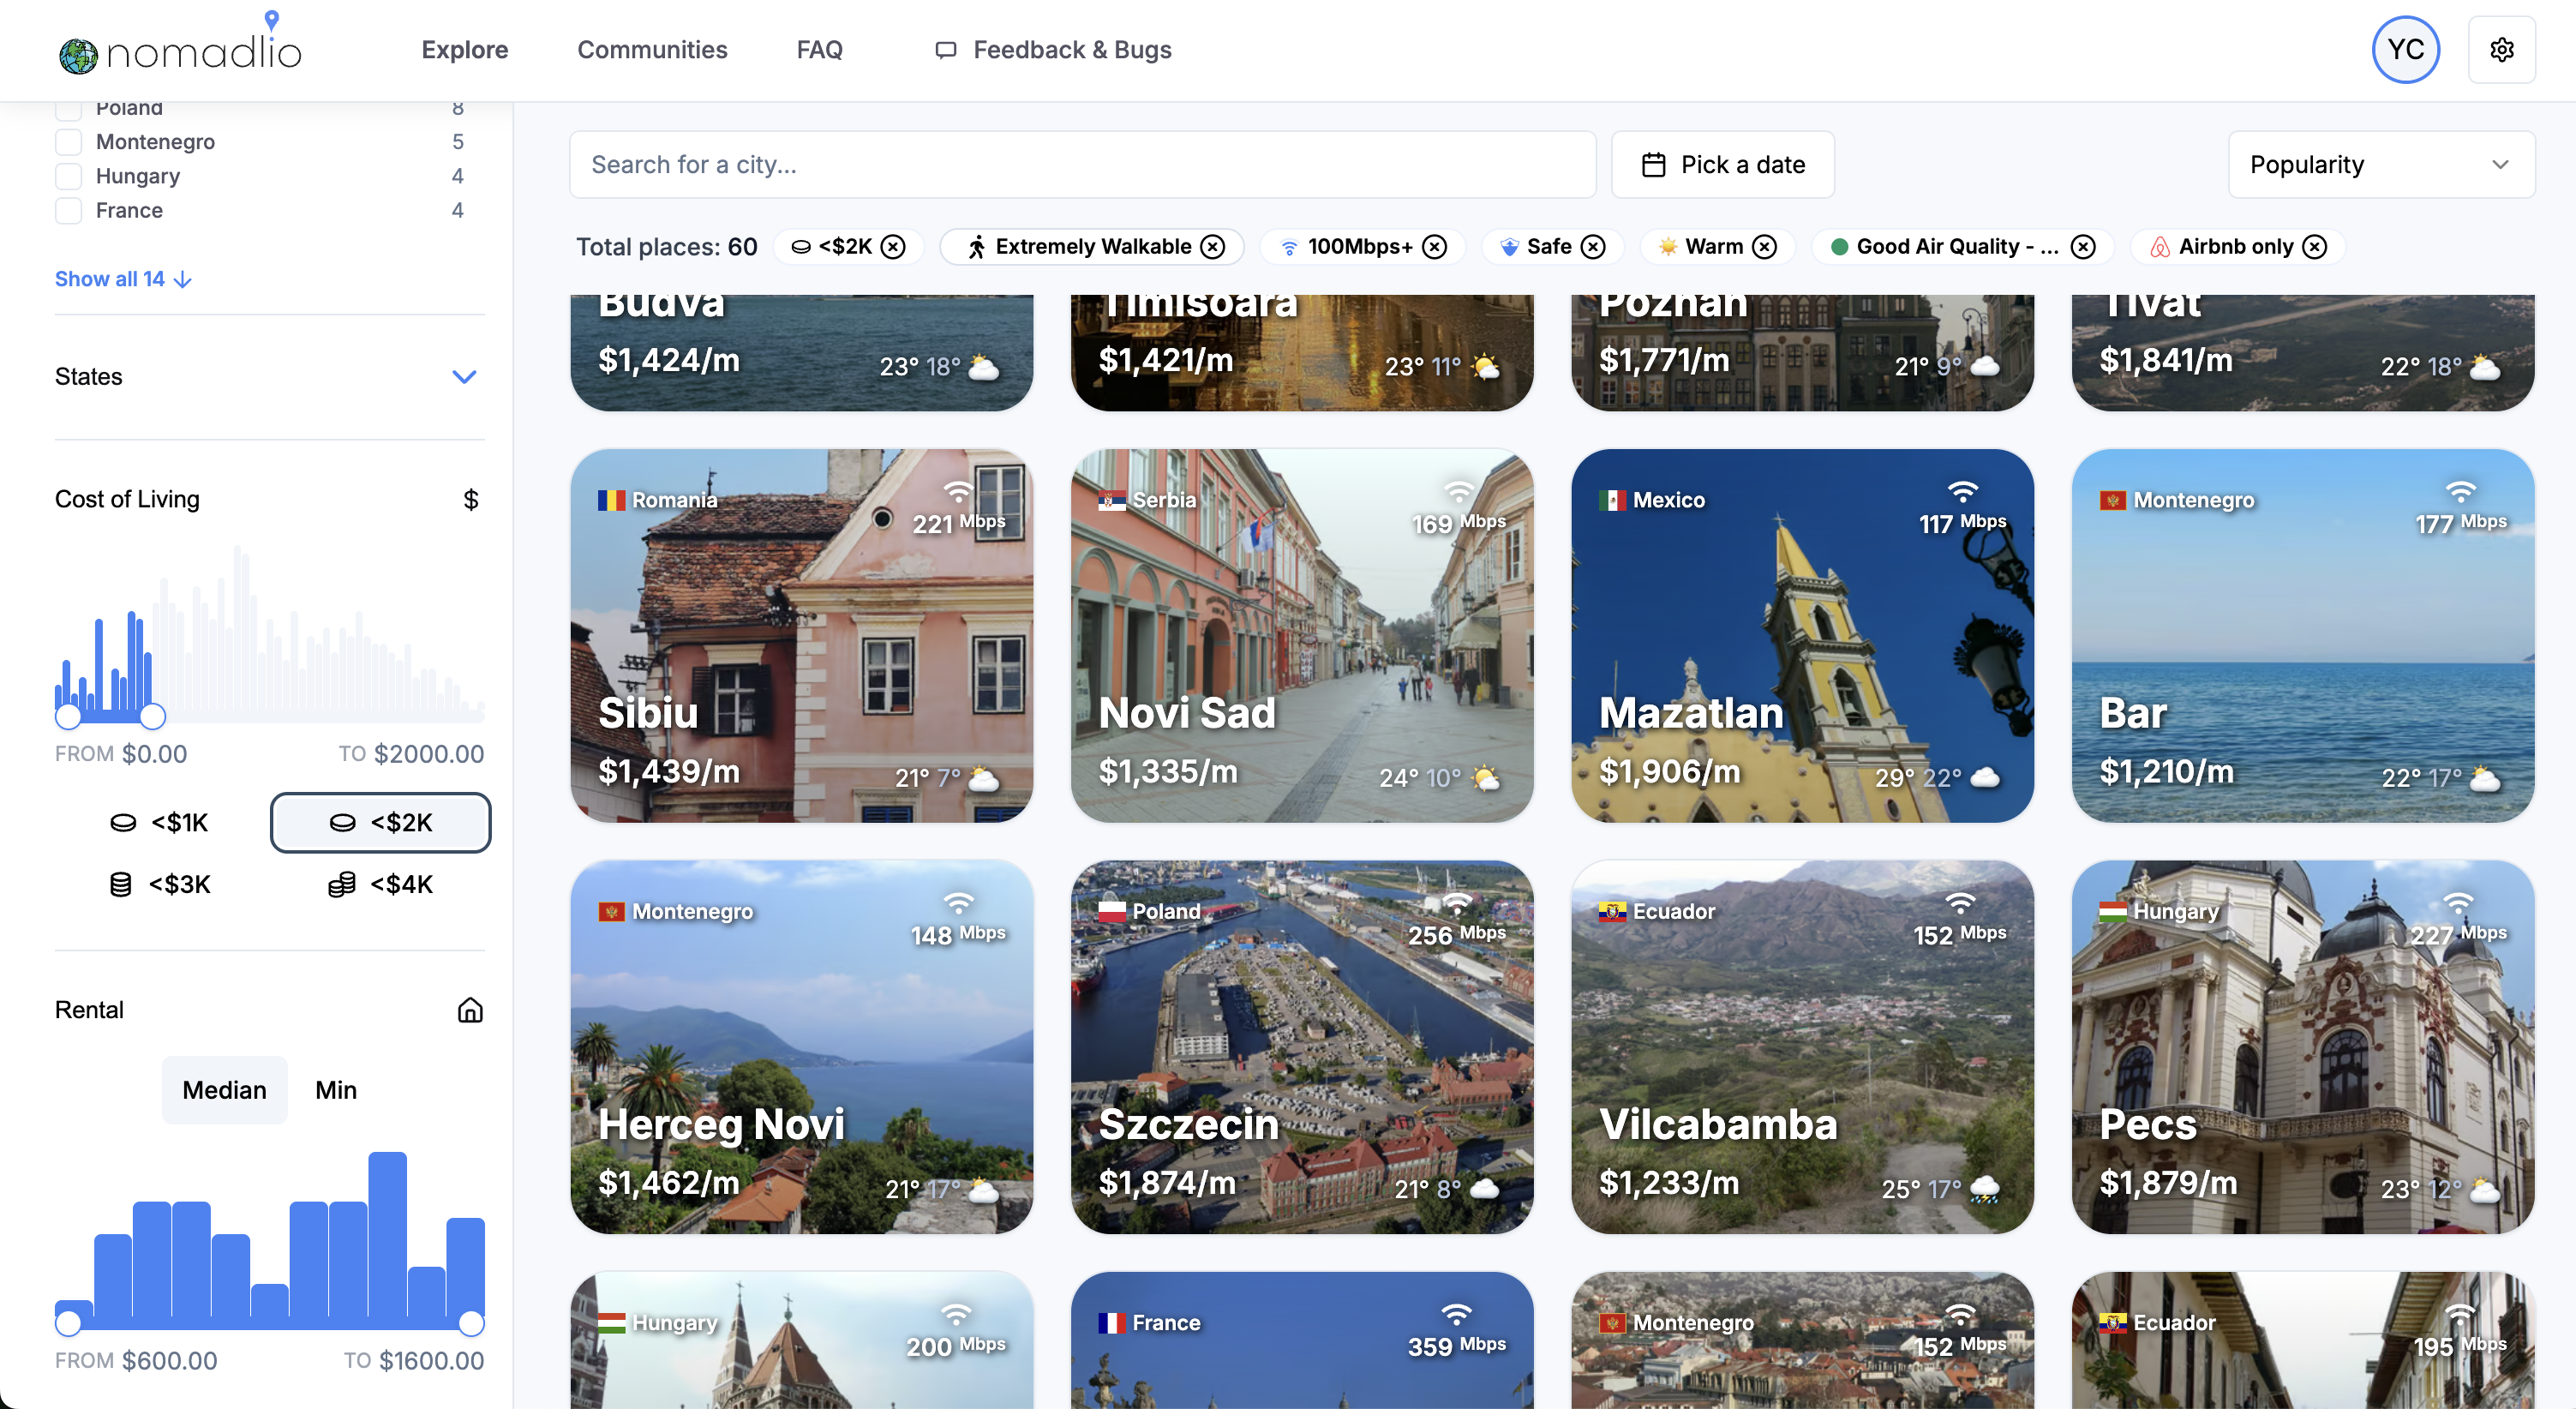Remove the Safe filter chip
The height and width of the screenshot is (1409, 2576).
[1593, 247]
